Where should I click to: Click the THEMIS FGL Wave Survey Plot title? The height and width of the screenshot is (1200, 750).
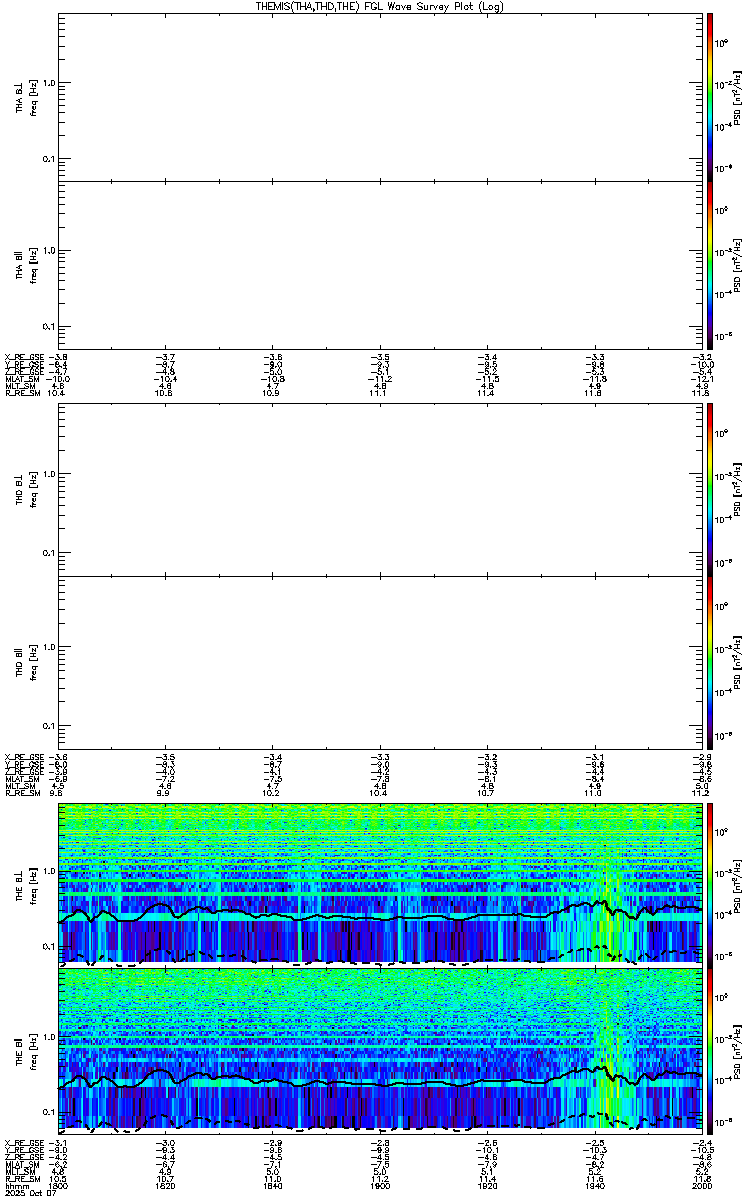pos(382,6)
